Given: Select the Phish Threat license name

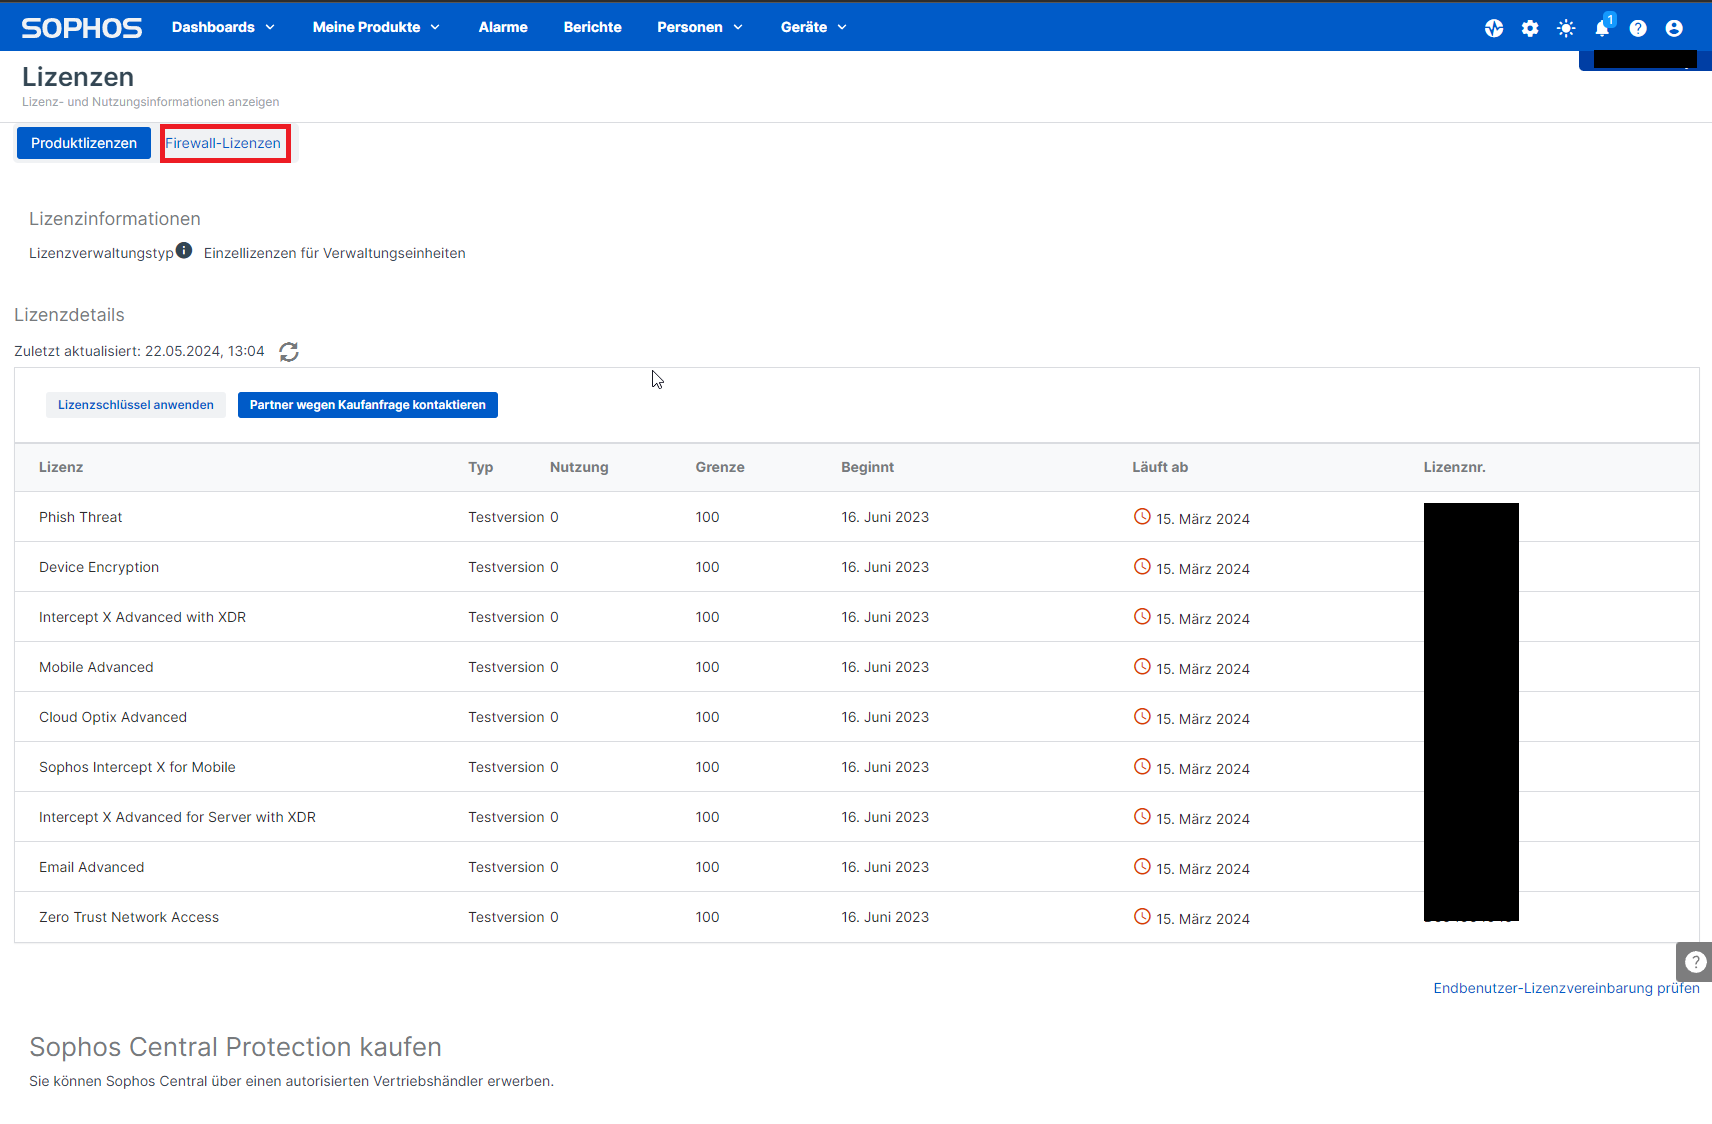Looking at the screenshot, I should pos(81,517).
